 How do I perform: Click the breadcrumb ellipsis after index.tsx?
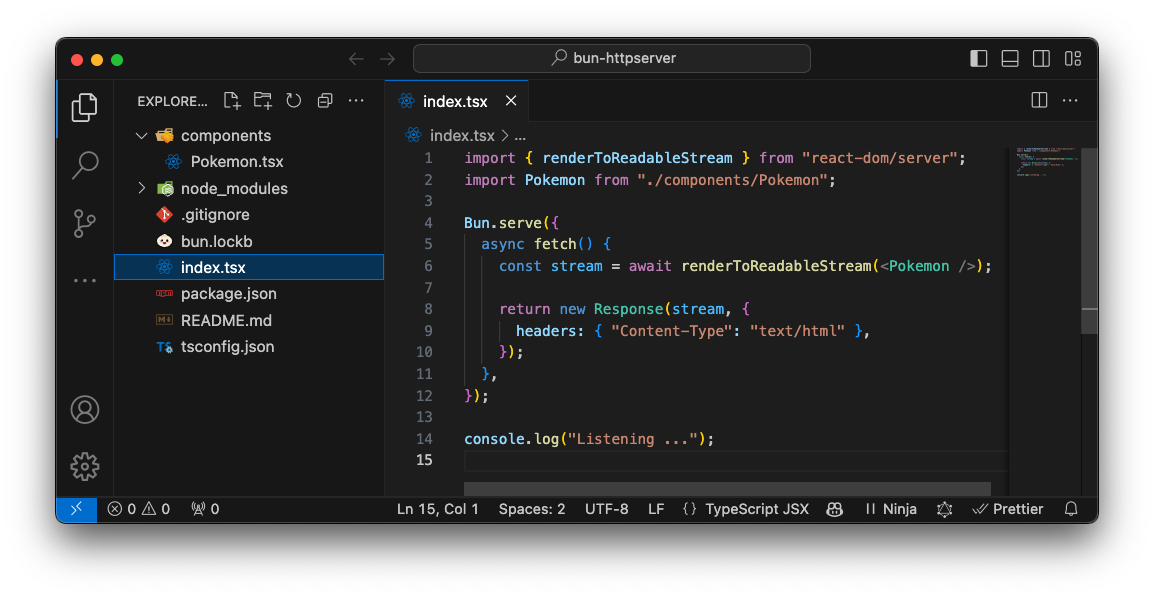click(x=520, y=136)
